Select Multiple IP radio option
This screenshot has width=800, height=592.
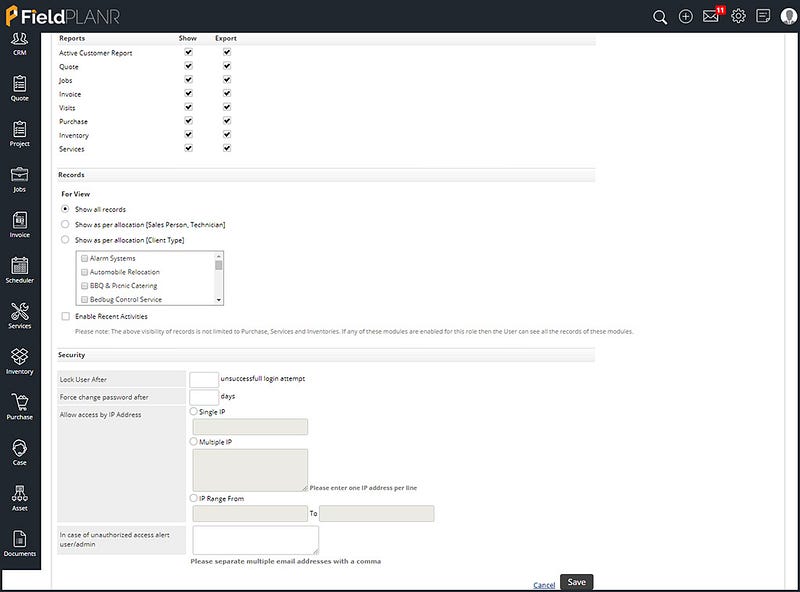[x=193, y=441]
